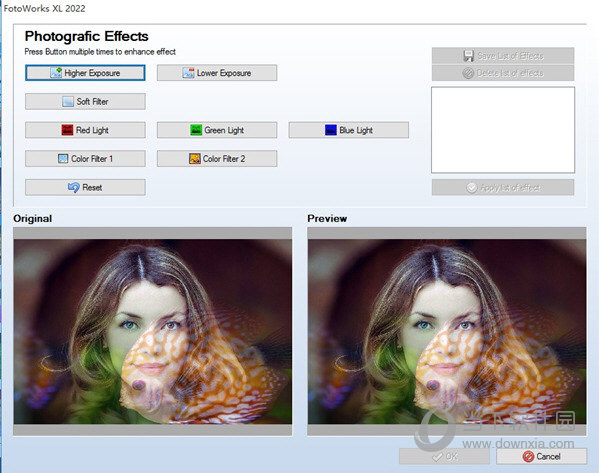Add Blue Light to the photo
The height and width of the screenshot is (473, 599).
tap(349, 130)
